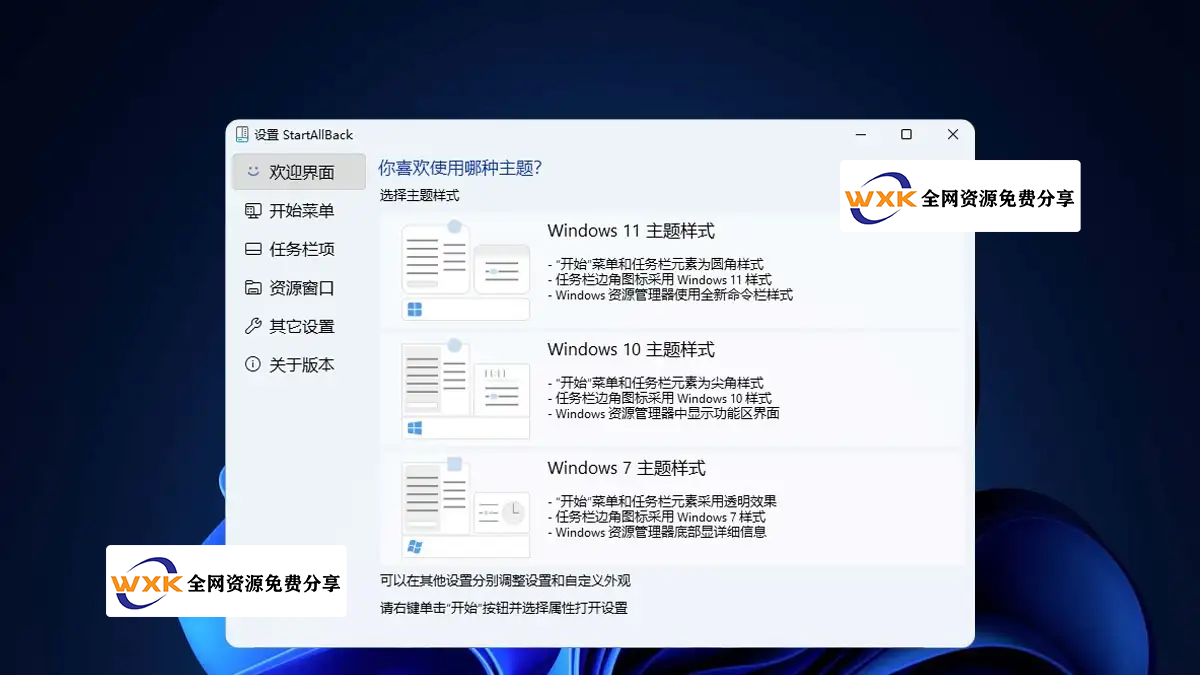Choose the Windows 11 主题样式 heading

point(631,231)
